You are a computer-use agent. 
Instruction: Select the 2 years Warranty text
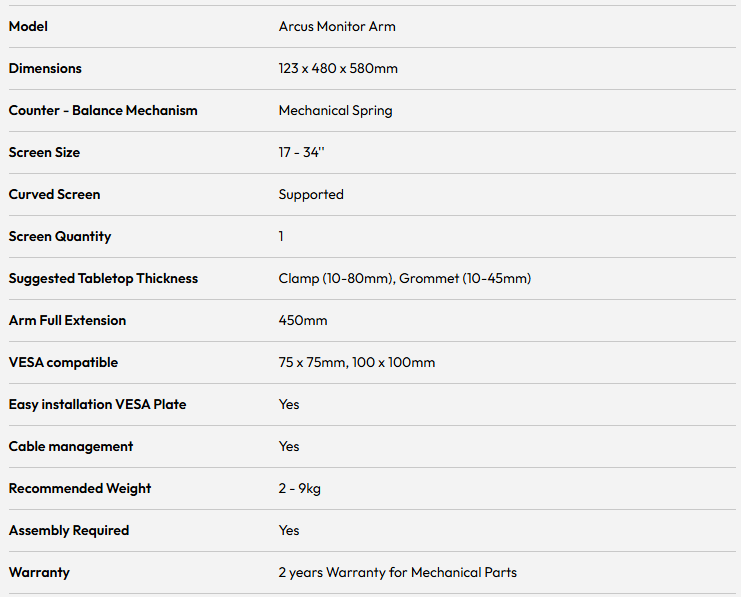pos(398,573)
